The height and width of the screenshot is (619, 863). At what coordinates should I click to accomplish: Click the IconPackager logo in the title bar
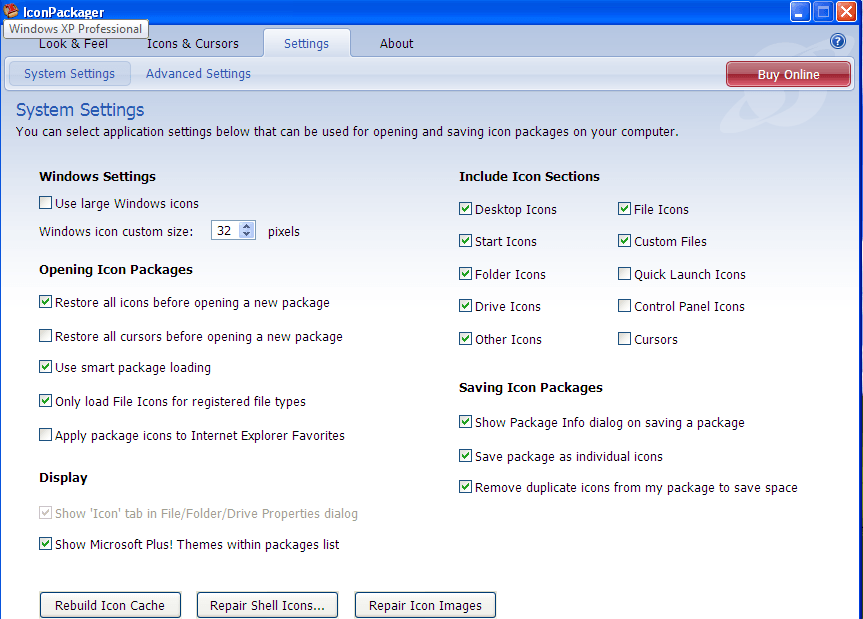tap(10, 9)
